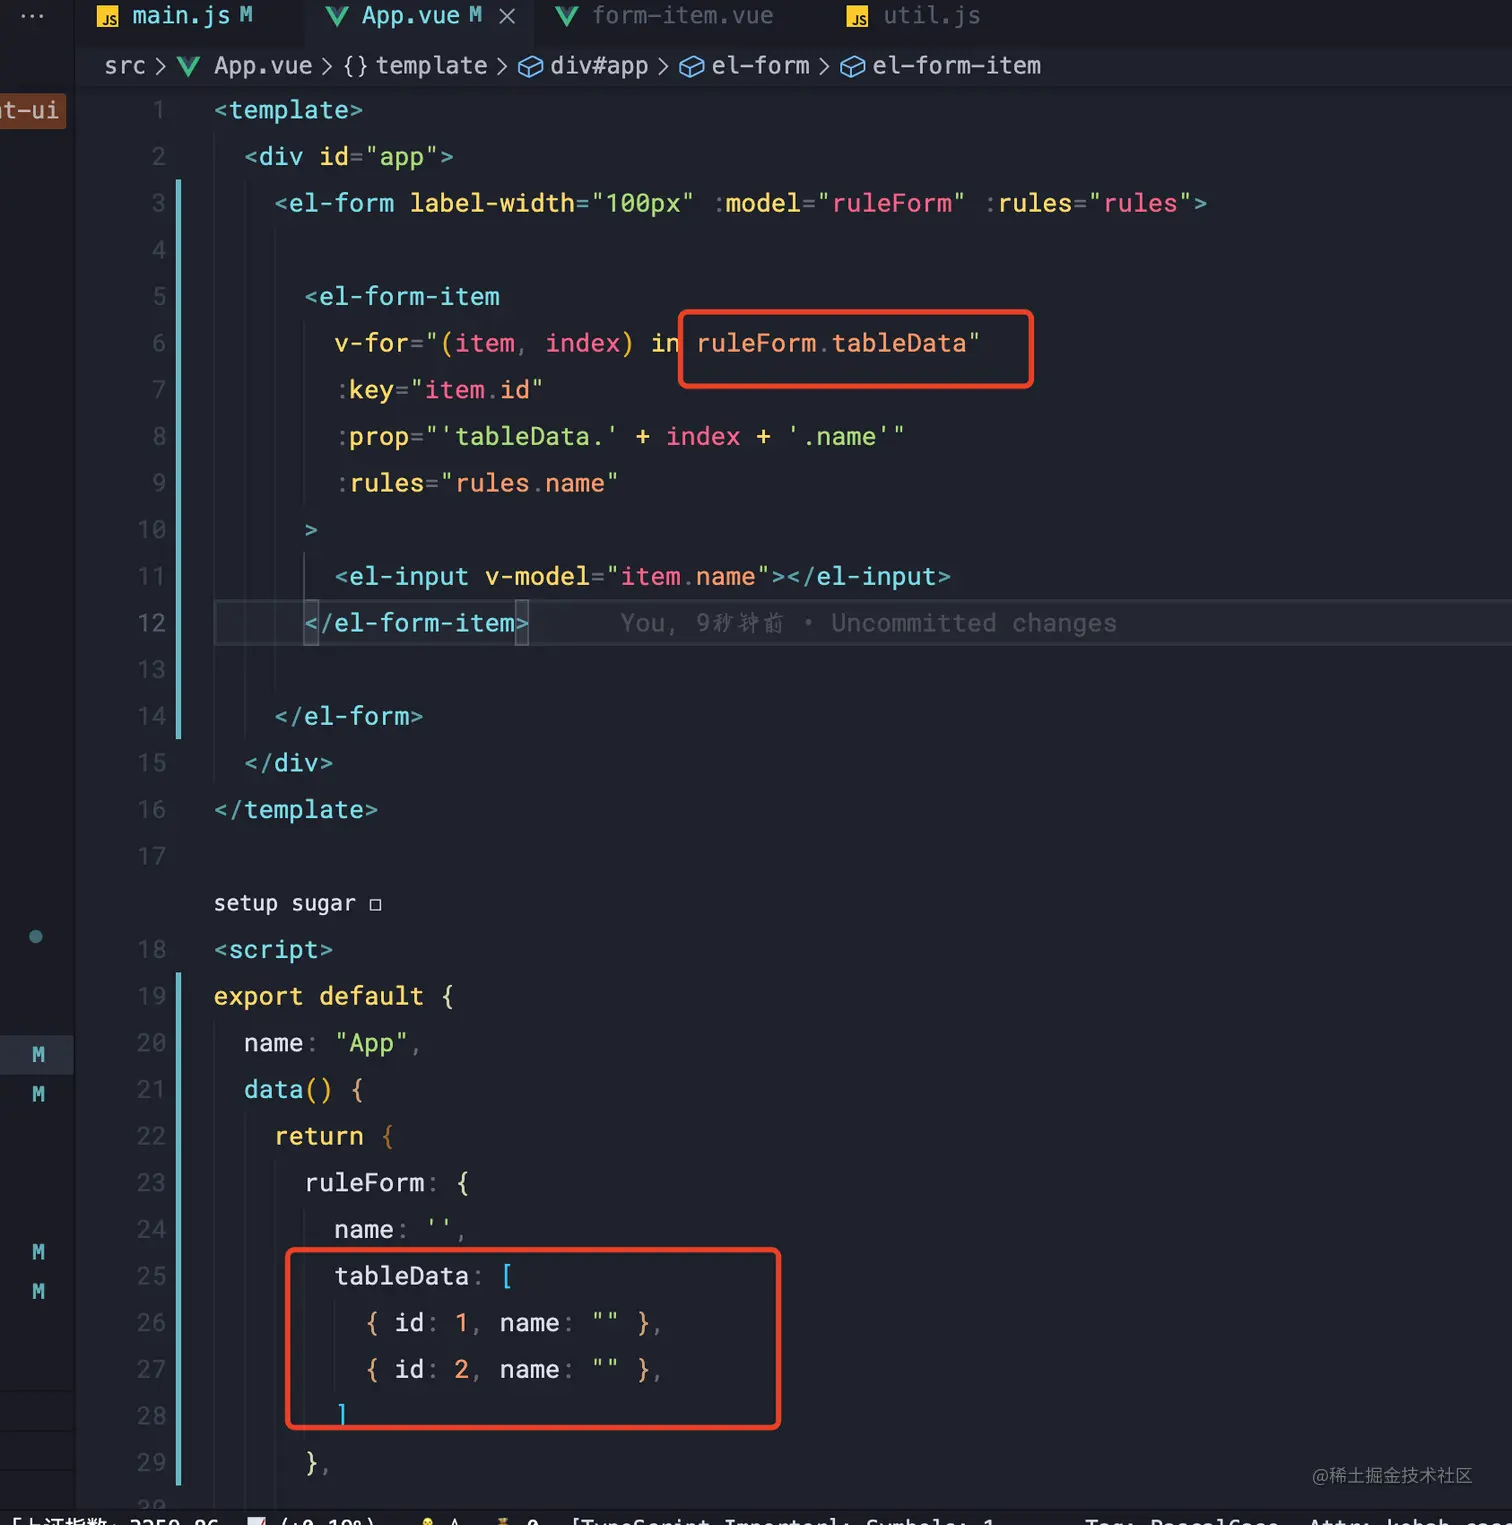Image resolution: width=1512 pixels, height=1525 pixels.
Task: Select div#app in the breadcrumb
Action: click(x=599, y=66)
